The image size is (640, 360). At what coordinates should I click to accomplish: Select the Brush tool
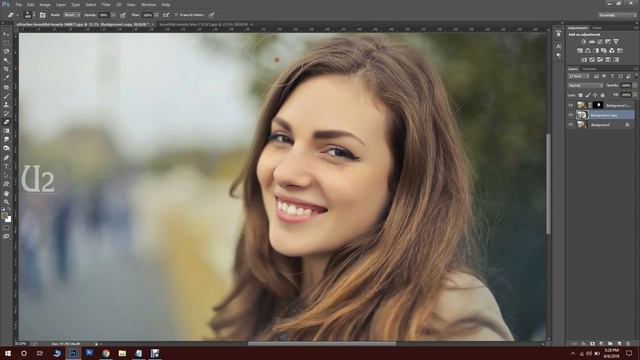[6, 96]
